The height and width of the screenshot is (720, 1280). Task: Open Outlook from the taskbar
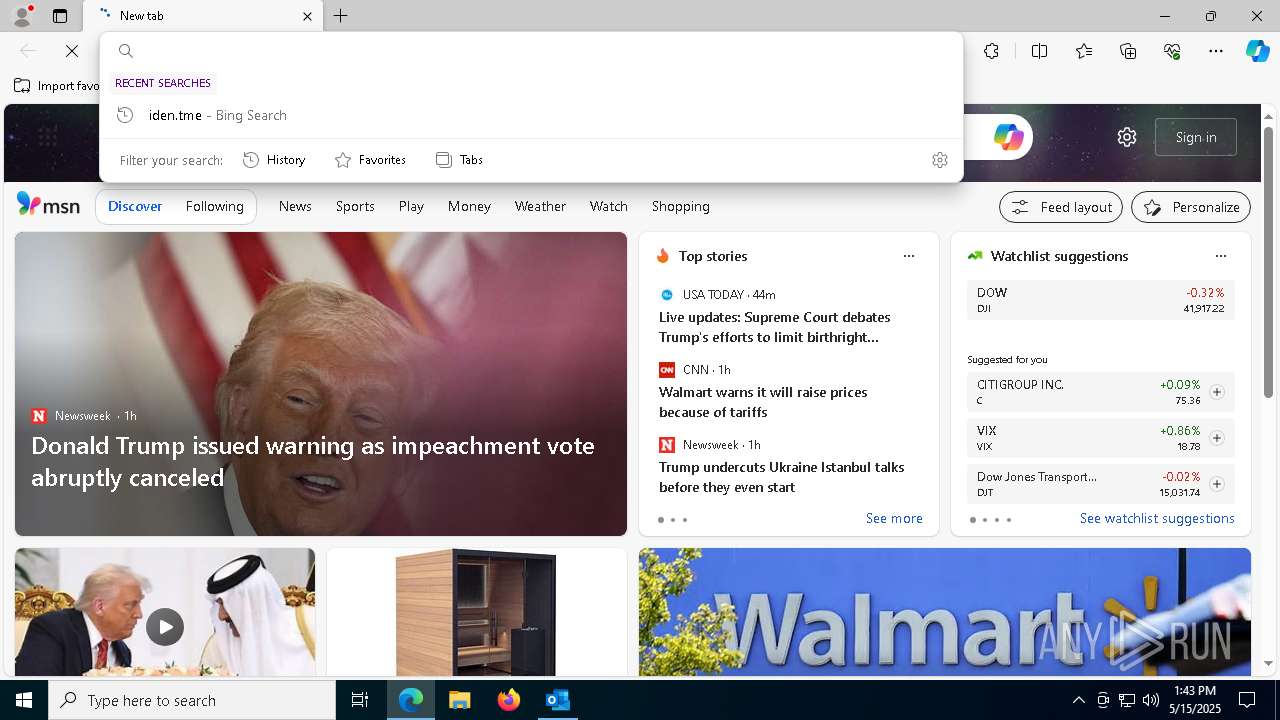click(557, 700)
